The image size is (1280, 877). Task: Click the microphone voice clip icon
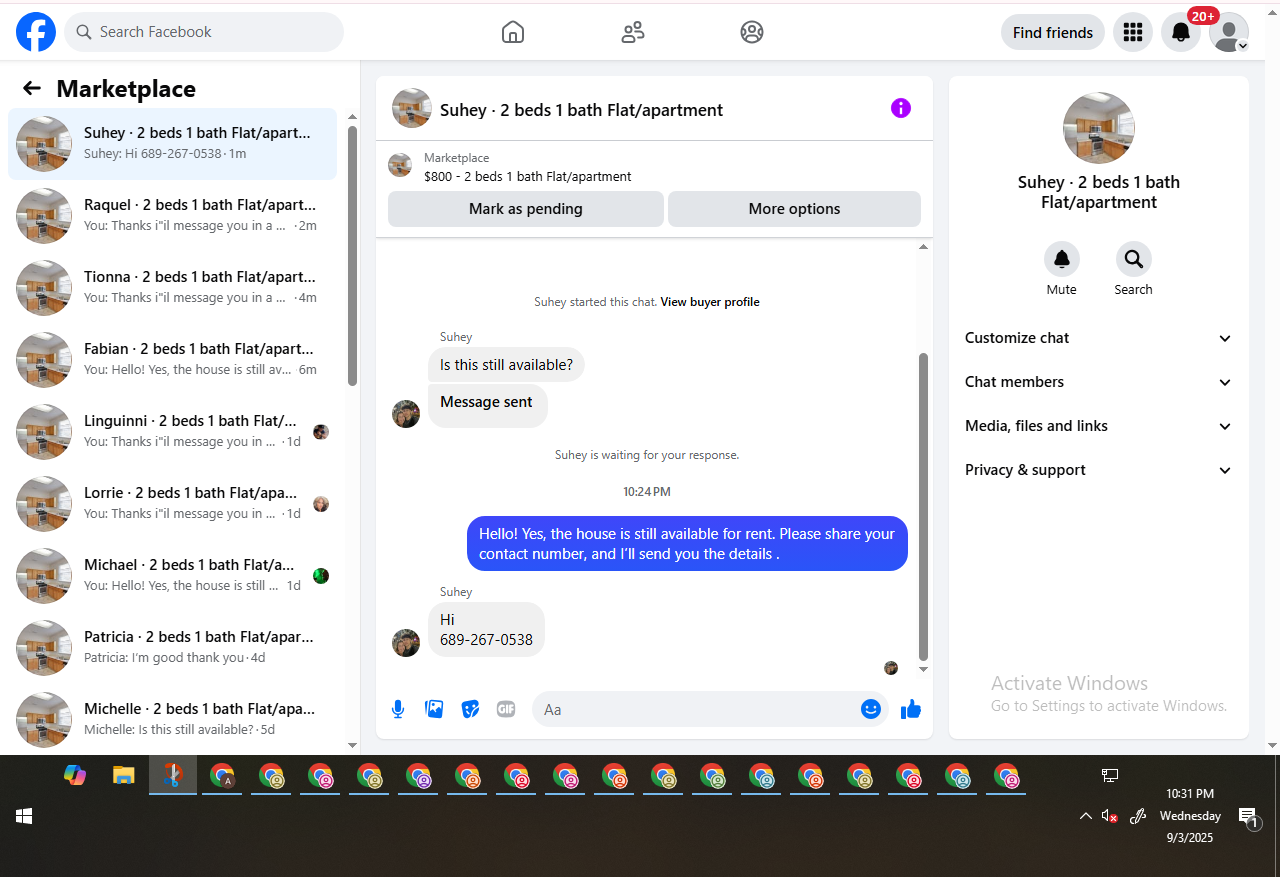tap(398, 709)
